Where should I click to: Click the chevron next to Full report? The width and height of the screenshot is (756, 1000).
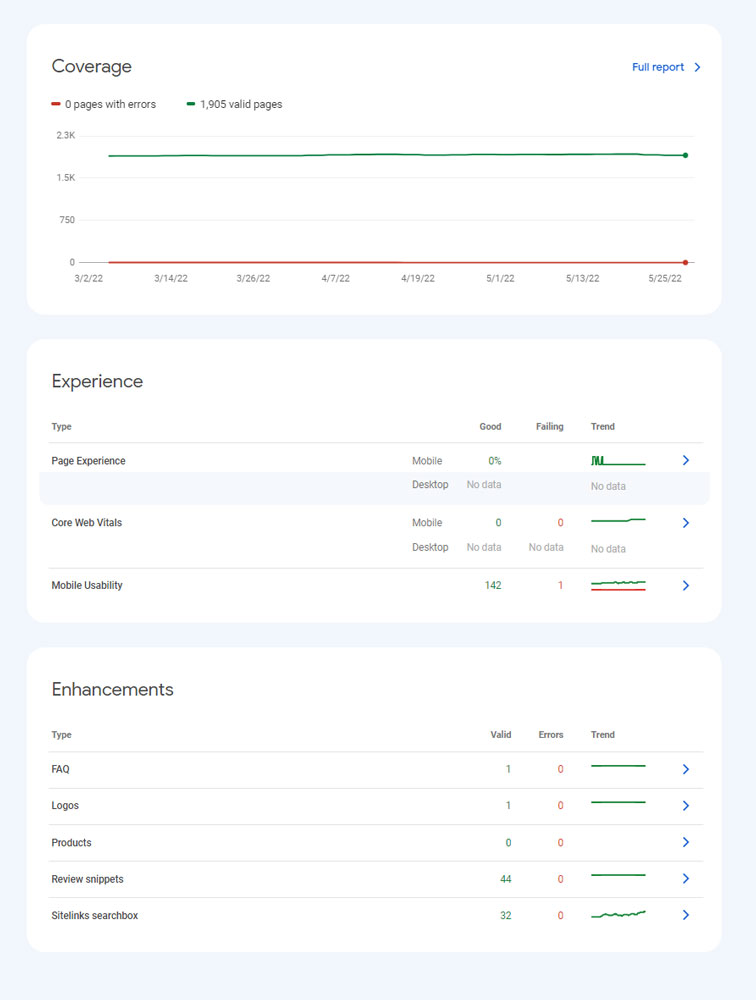(x=697, y=67)
